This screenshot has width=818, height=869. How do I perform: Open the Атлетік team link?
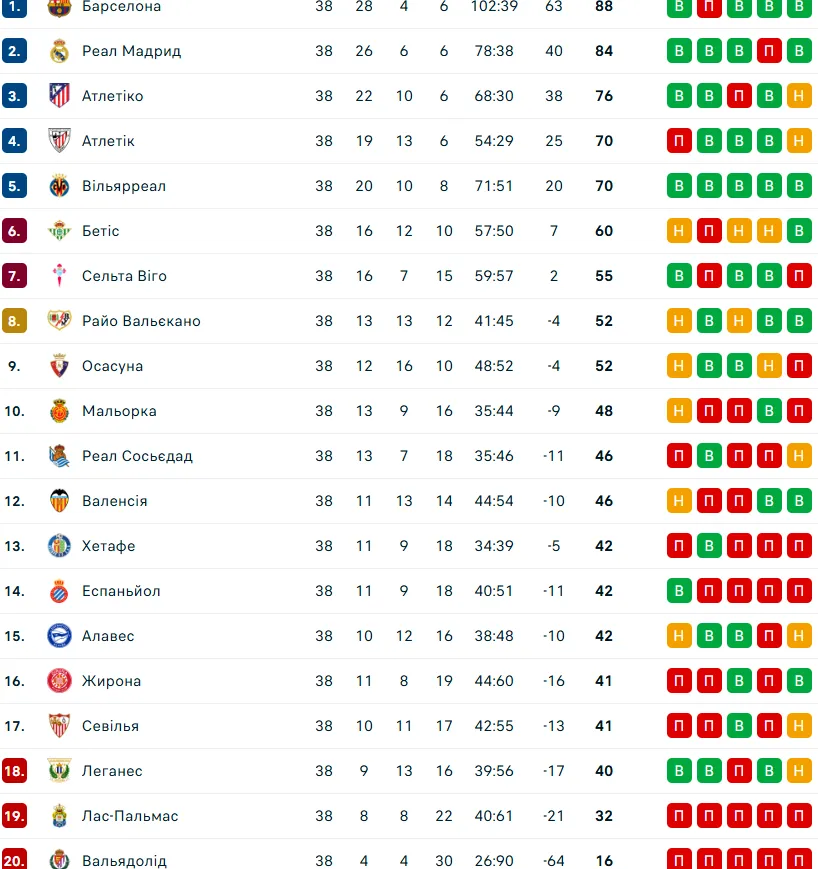108,141
